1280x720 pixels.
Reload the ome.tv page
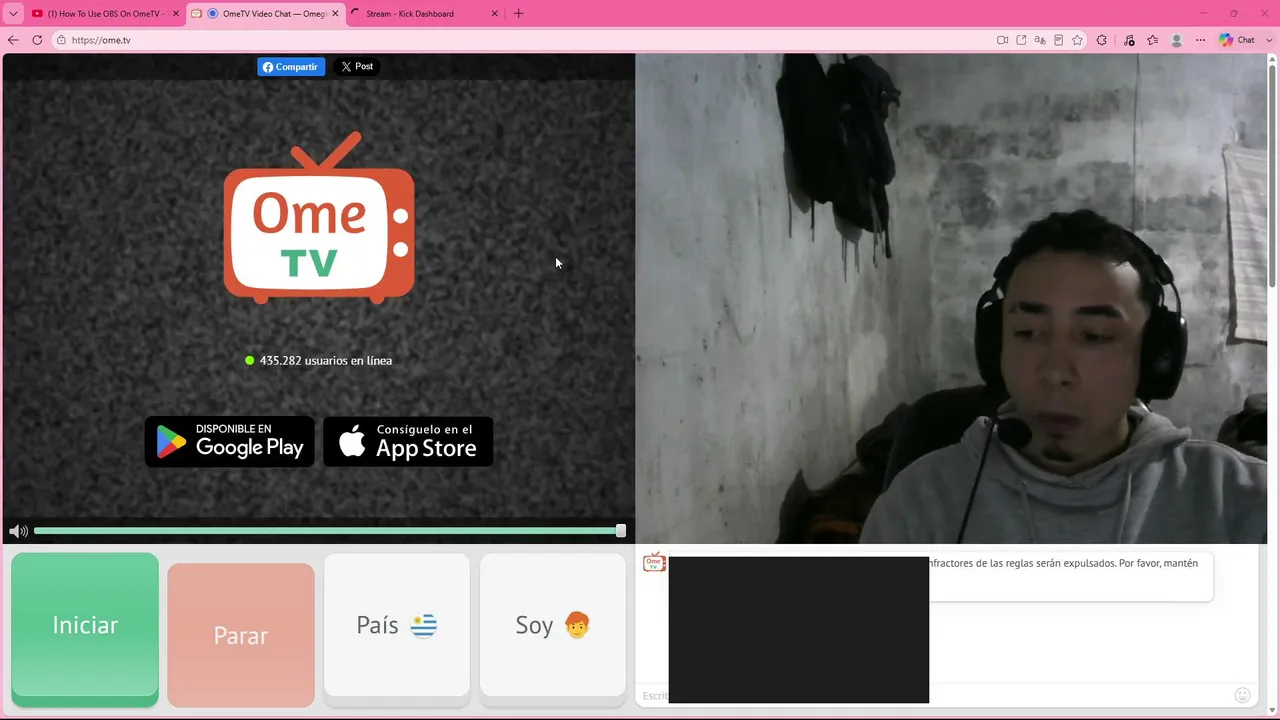[x=37, y=40]
